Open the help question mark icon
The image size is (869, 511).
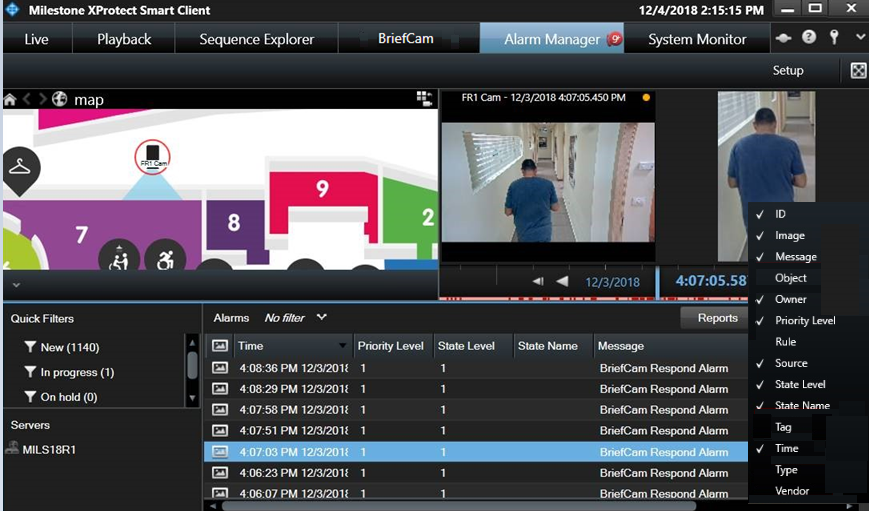tap(809, 37)
